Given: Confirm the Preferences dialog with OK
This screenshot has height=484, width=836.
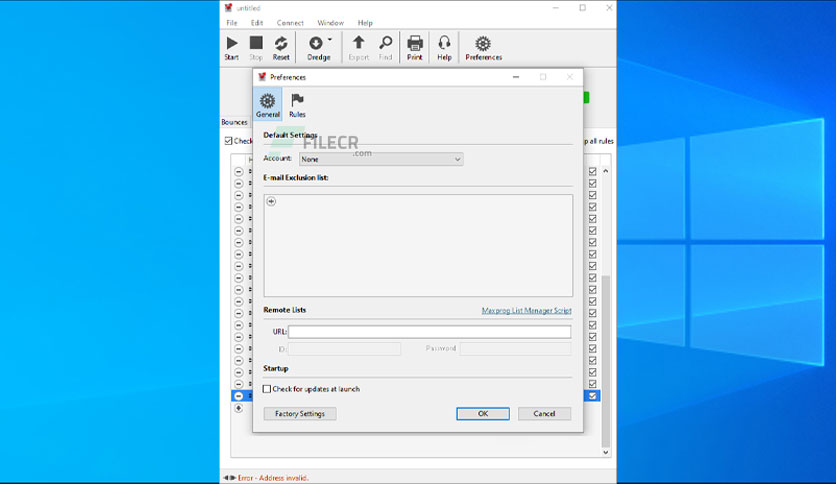Looking at the screenshot, I should point(483,414).
